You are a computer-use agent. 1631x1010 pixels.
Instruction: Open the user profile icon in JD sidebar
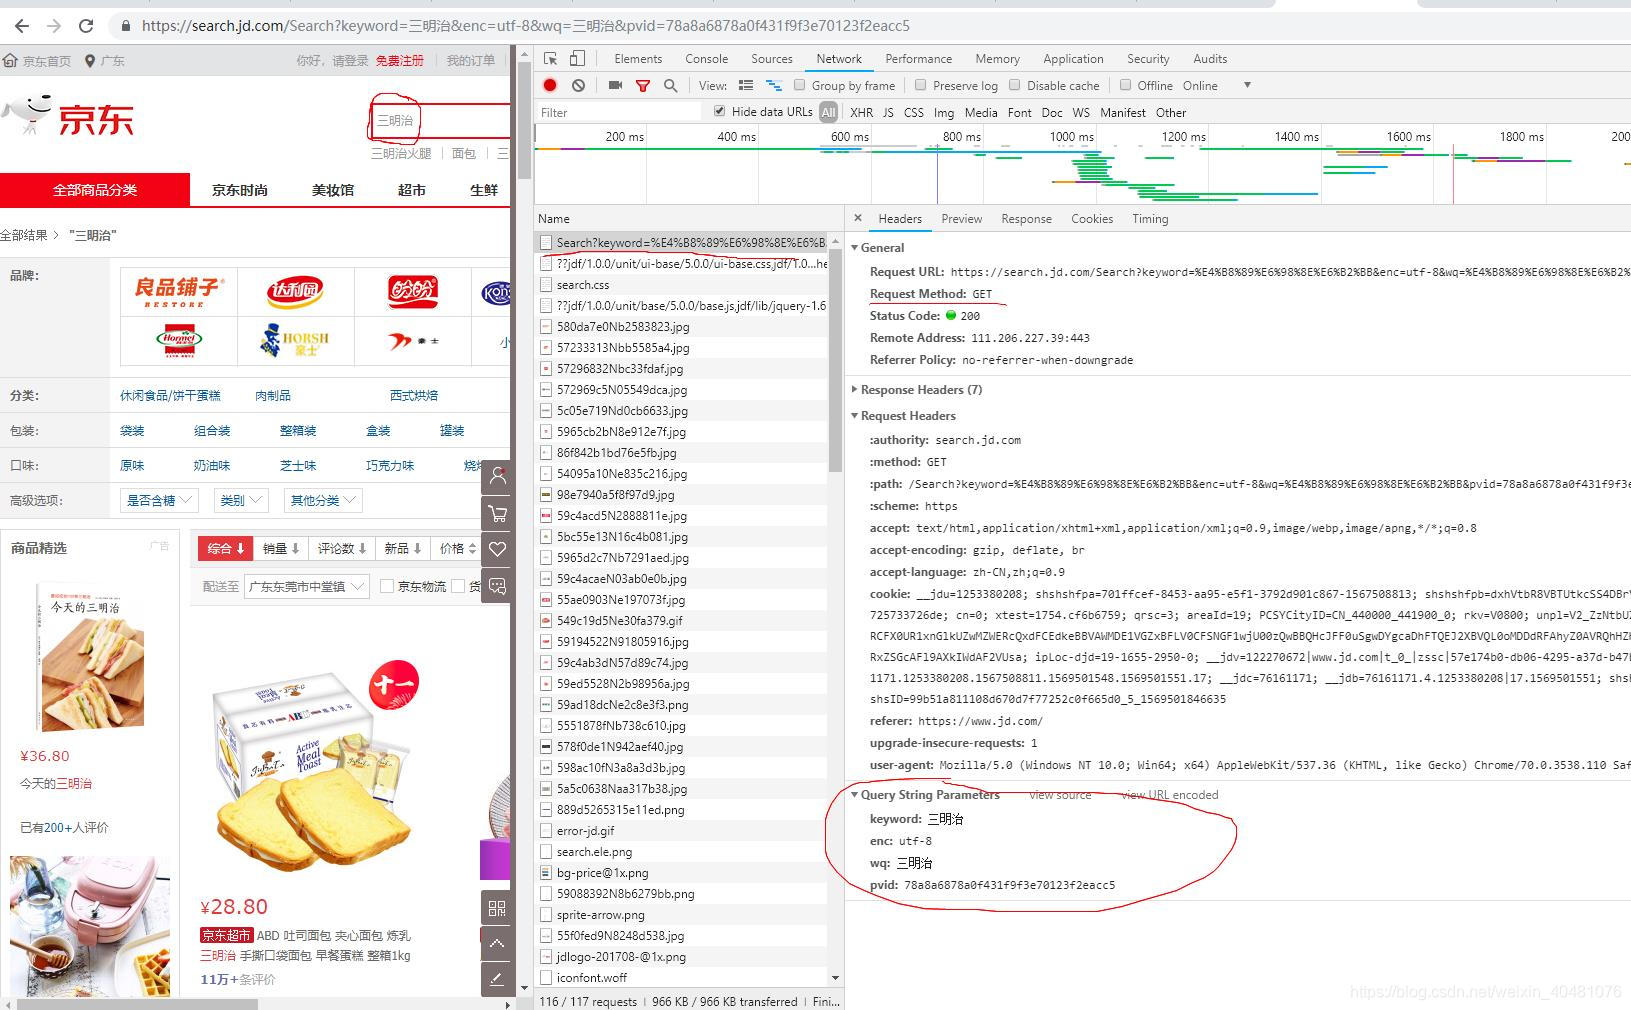[497, 477]
